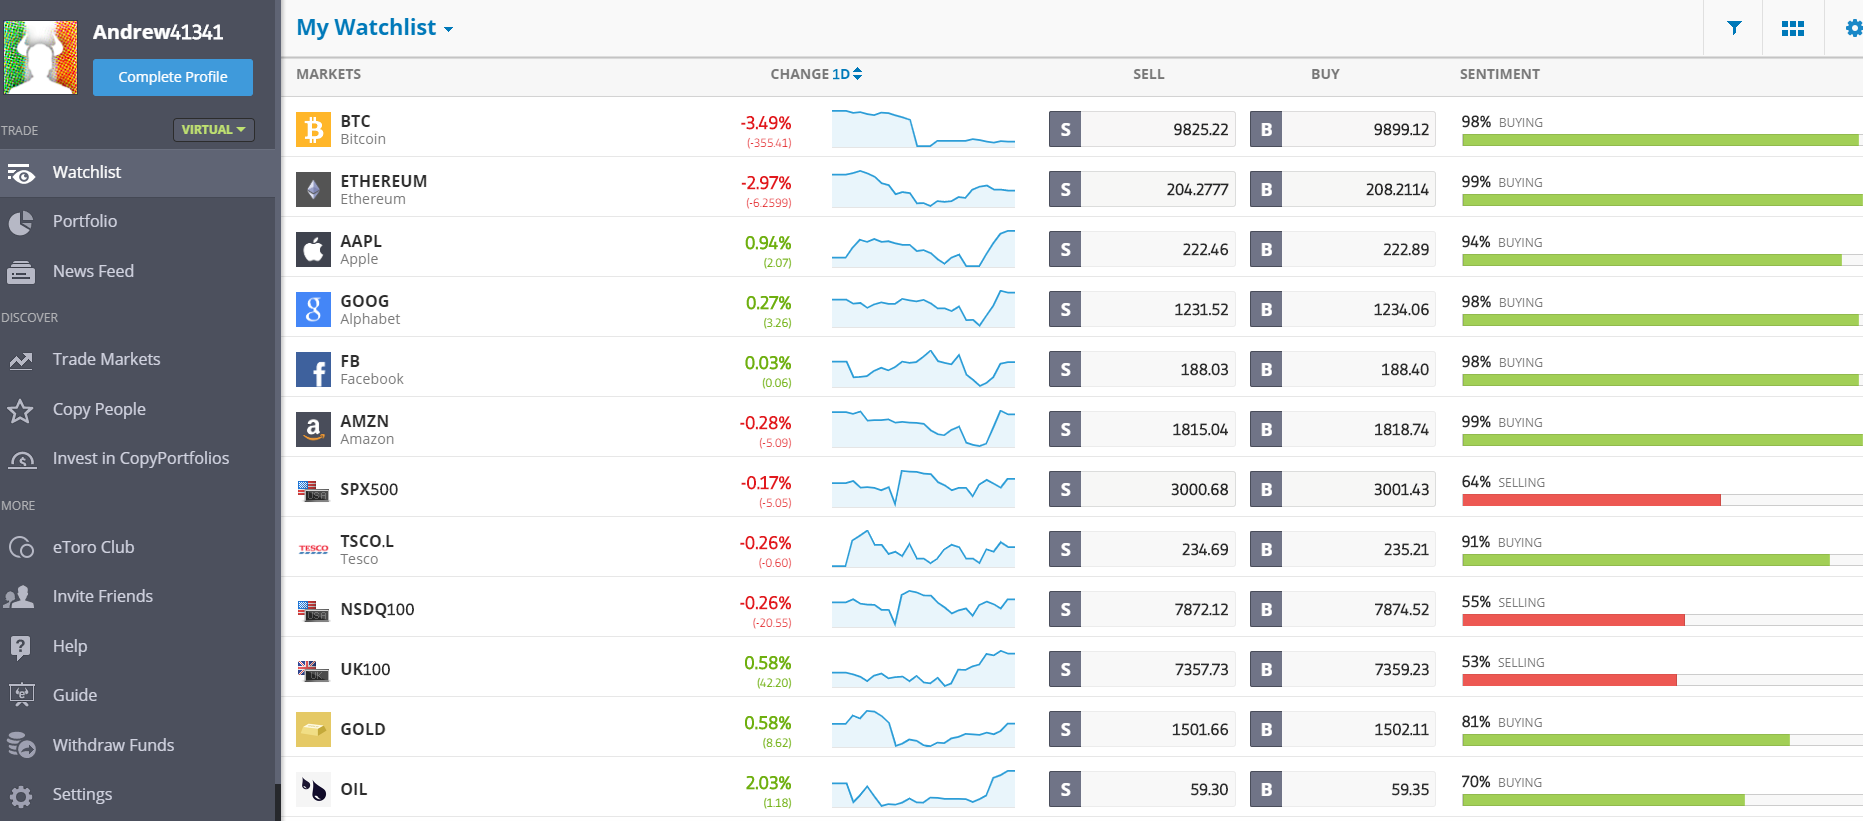Click the Andrew41341 username

point(158,32)
